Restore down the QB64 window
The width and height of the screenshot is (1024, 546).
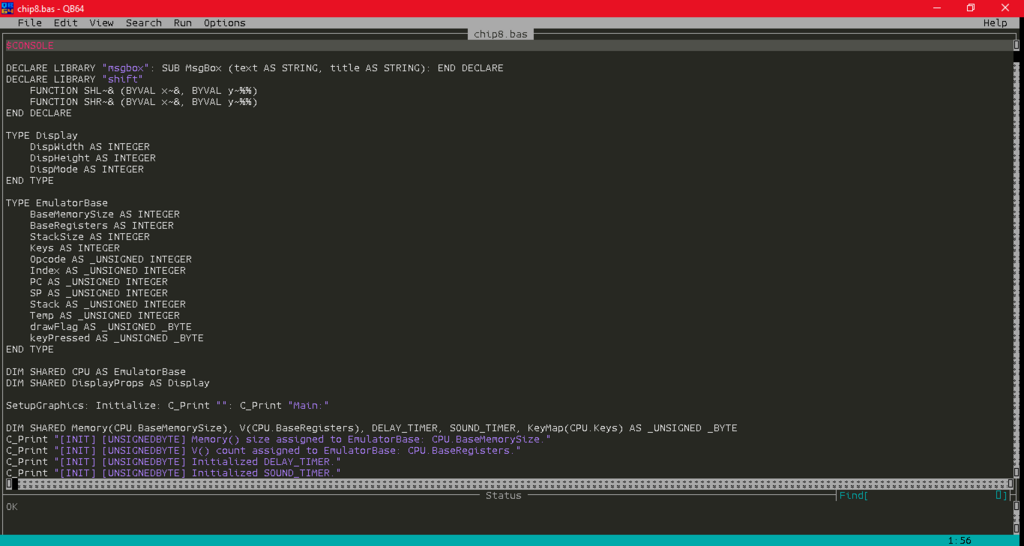(x=970, y=8)
